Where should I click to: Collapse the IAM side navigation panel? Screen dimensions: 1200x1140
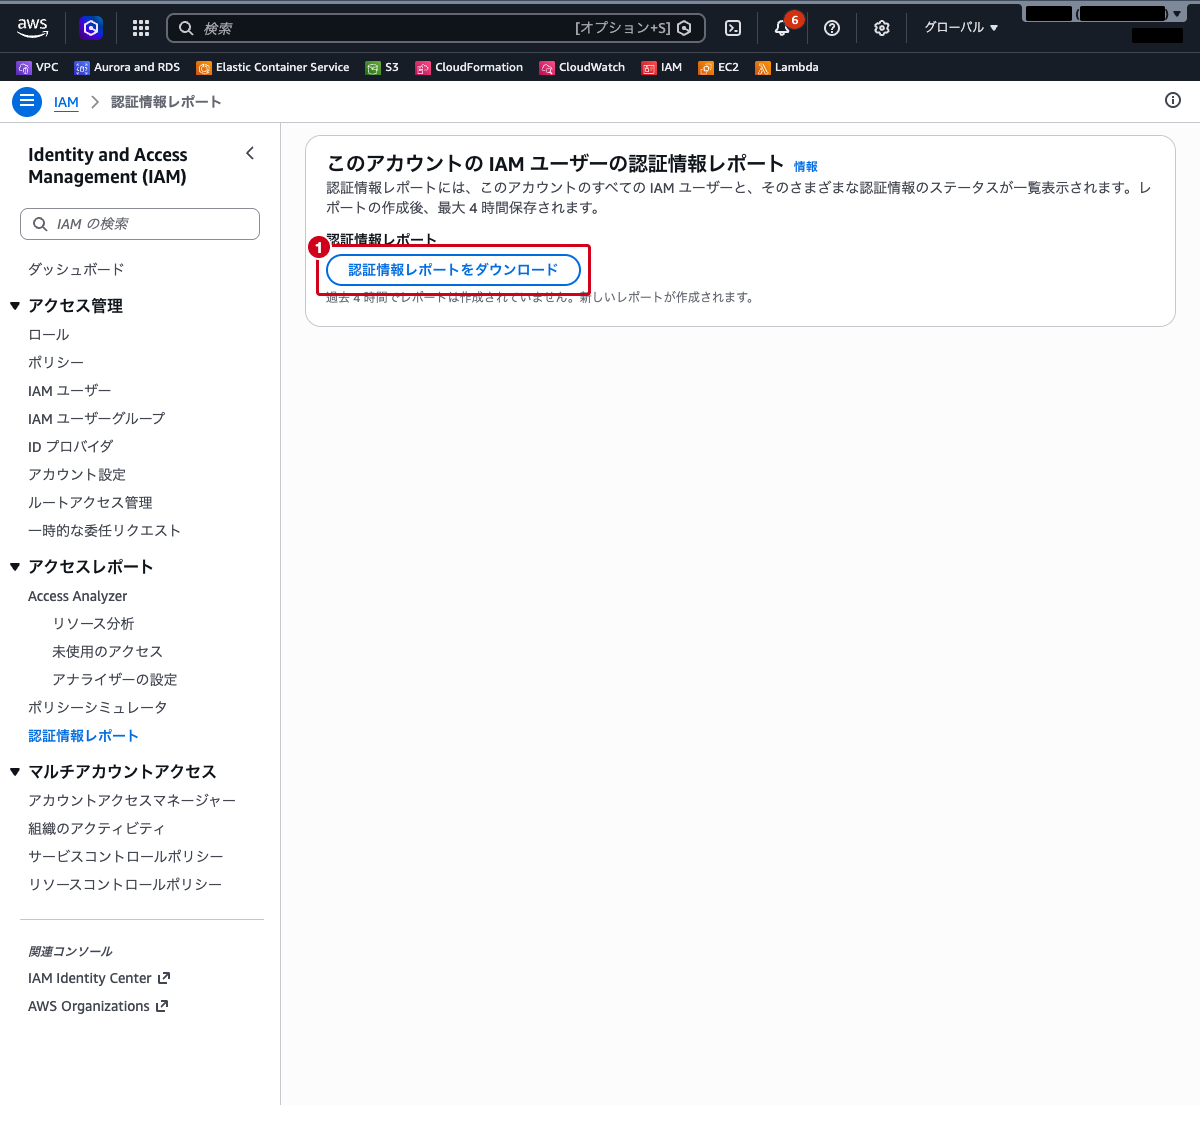click(x=250, y=153)
